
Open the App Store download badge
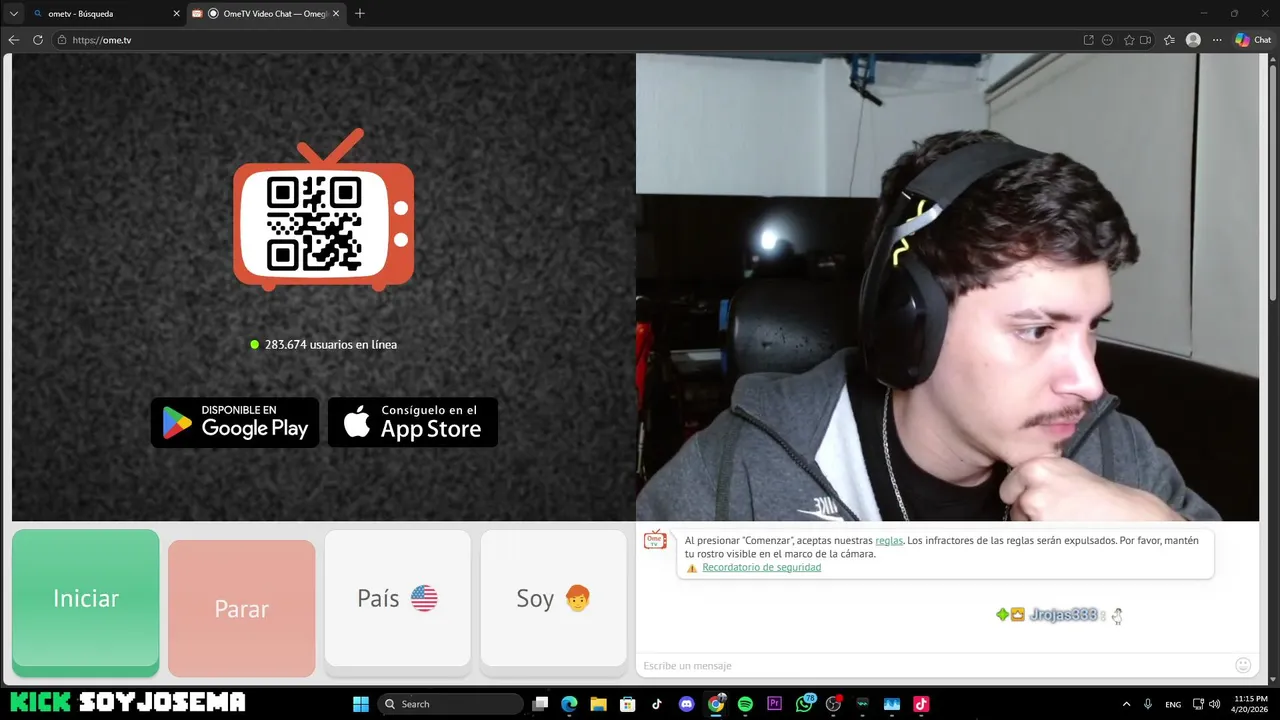click(413, 422)
